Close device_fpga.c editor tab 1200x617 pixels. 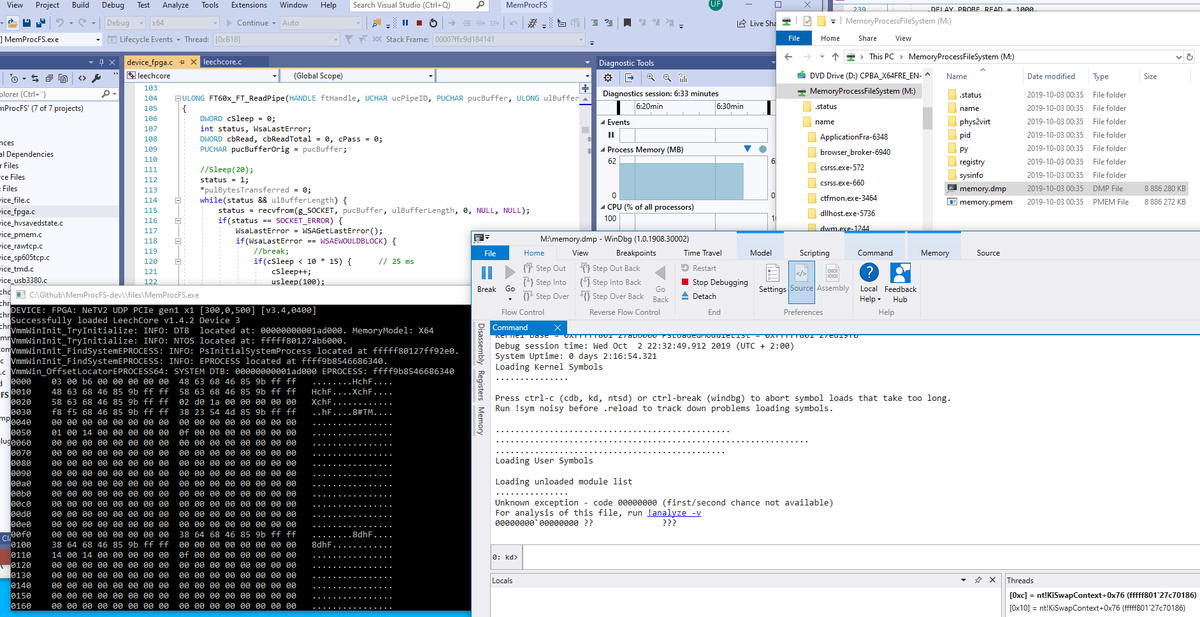[192, 62]
